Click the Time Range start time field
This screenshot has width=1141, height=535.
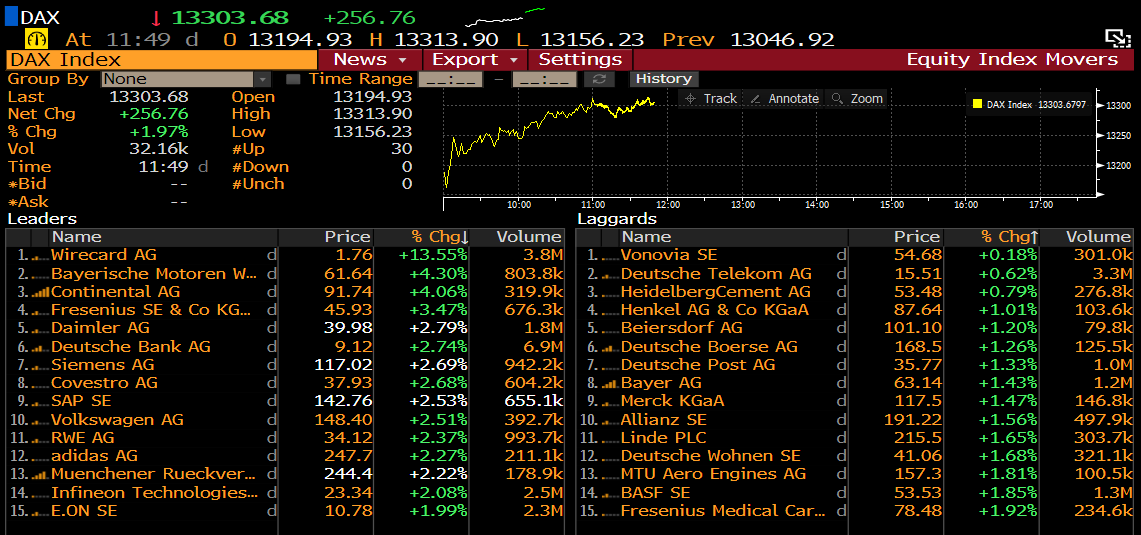coord(450,79)
